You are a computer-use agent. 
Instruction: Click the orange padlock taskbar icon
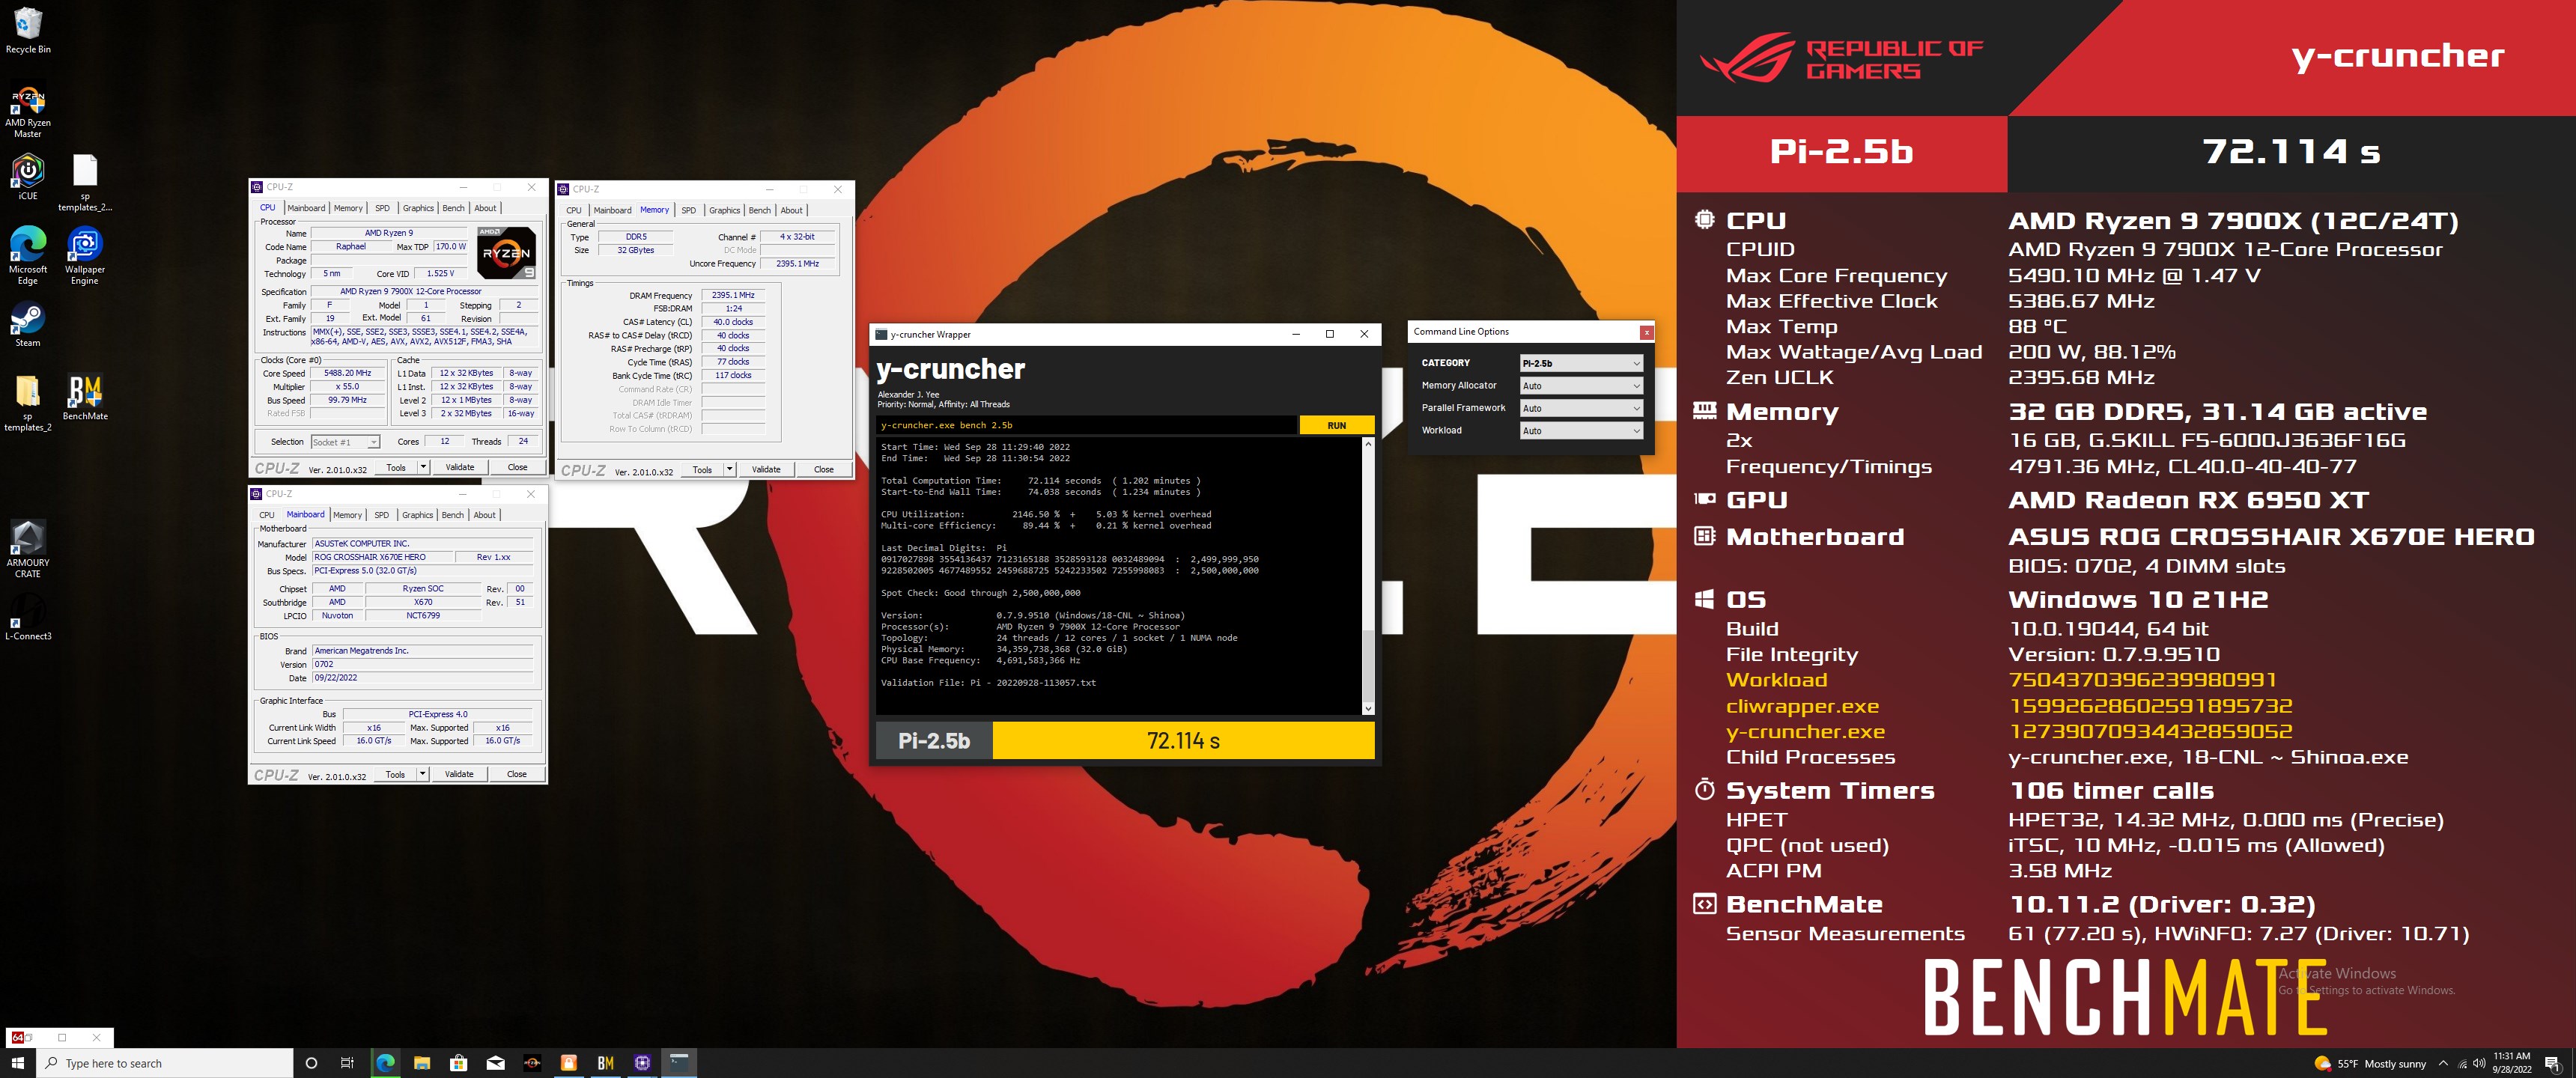(569, 1063)
